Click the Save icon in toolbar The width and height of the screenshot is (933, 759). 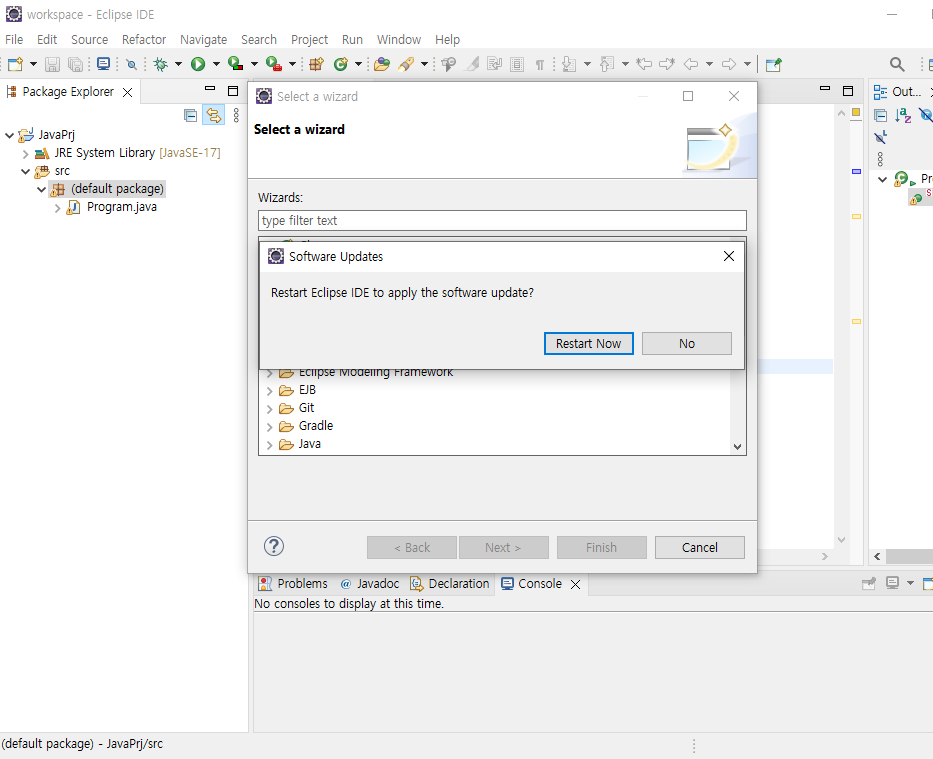(52, 64)
